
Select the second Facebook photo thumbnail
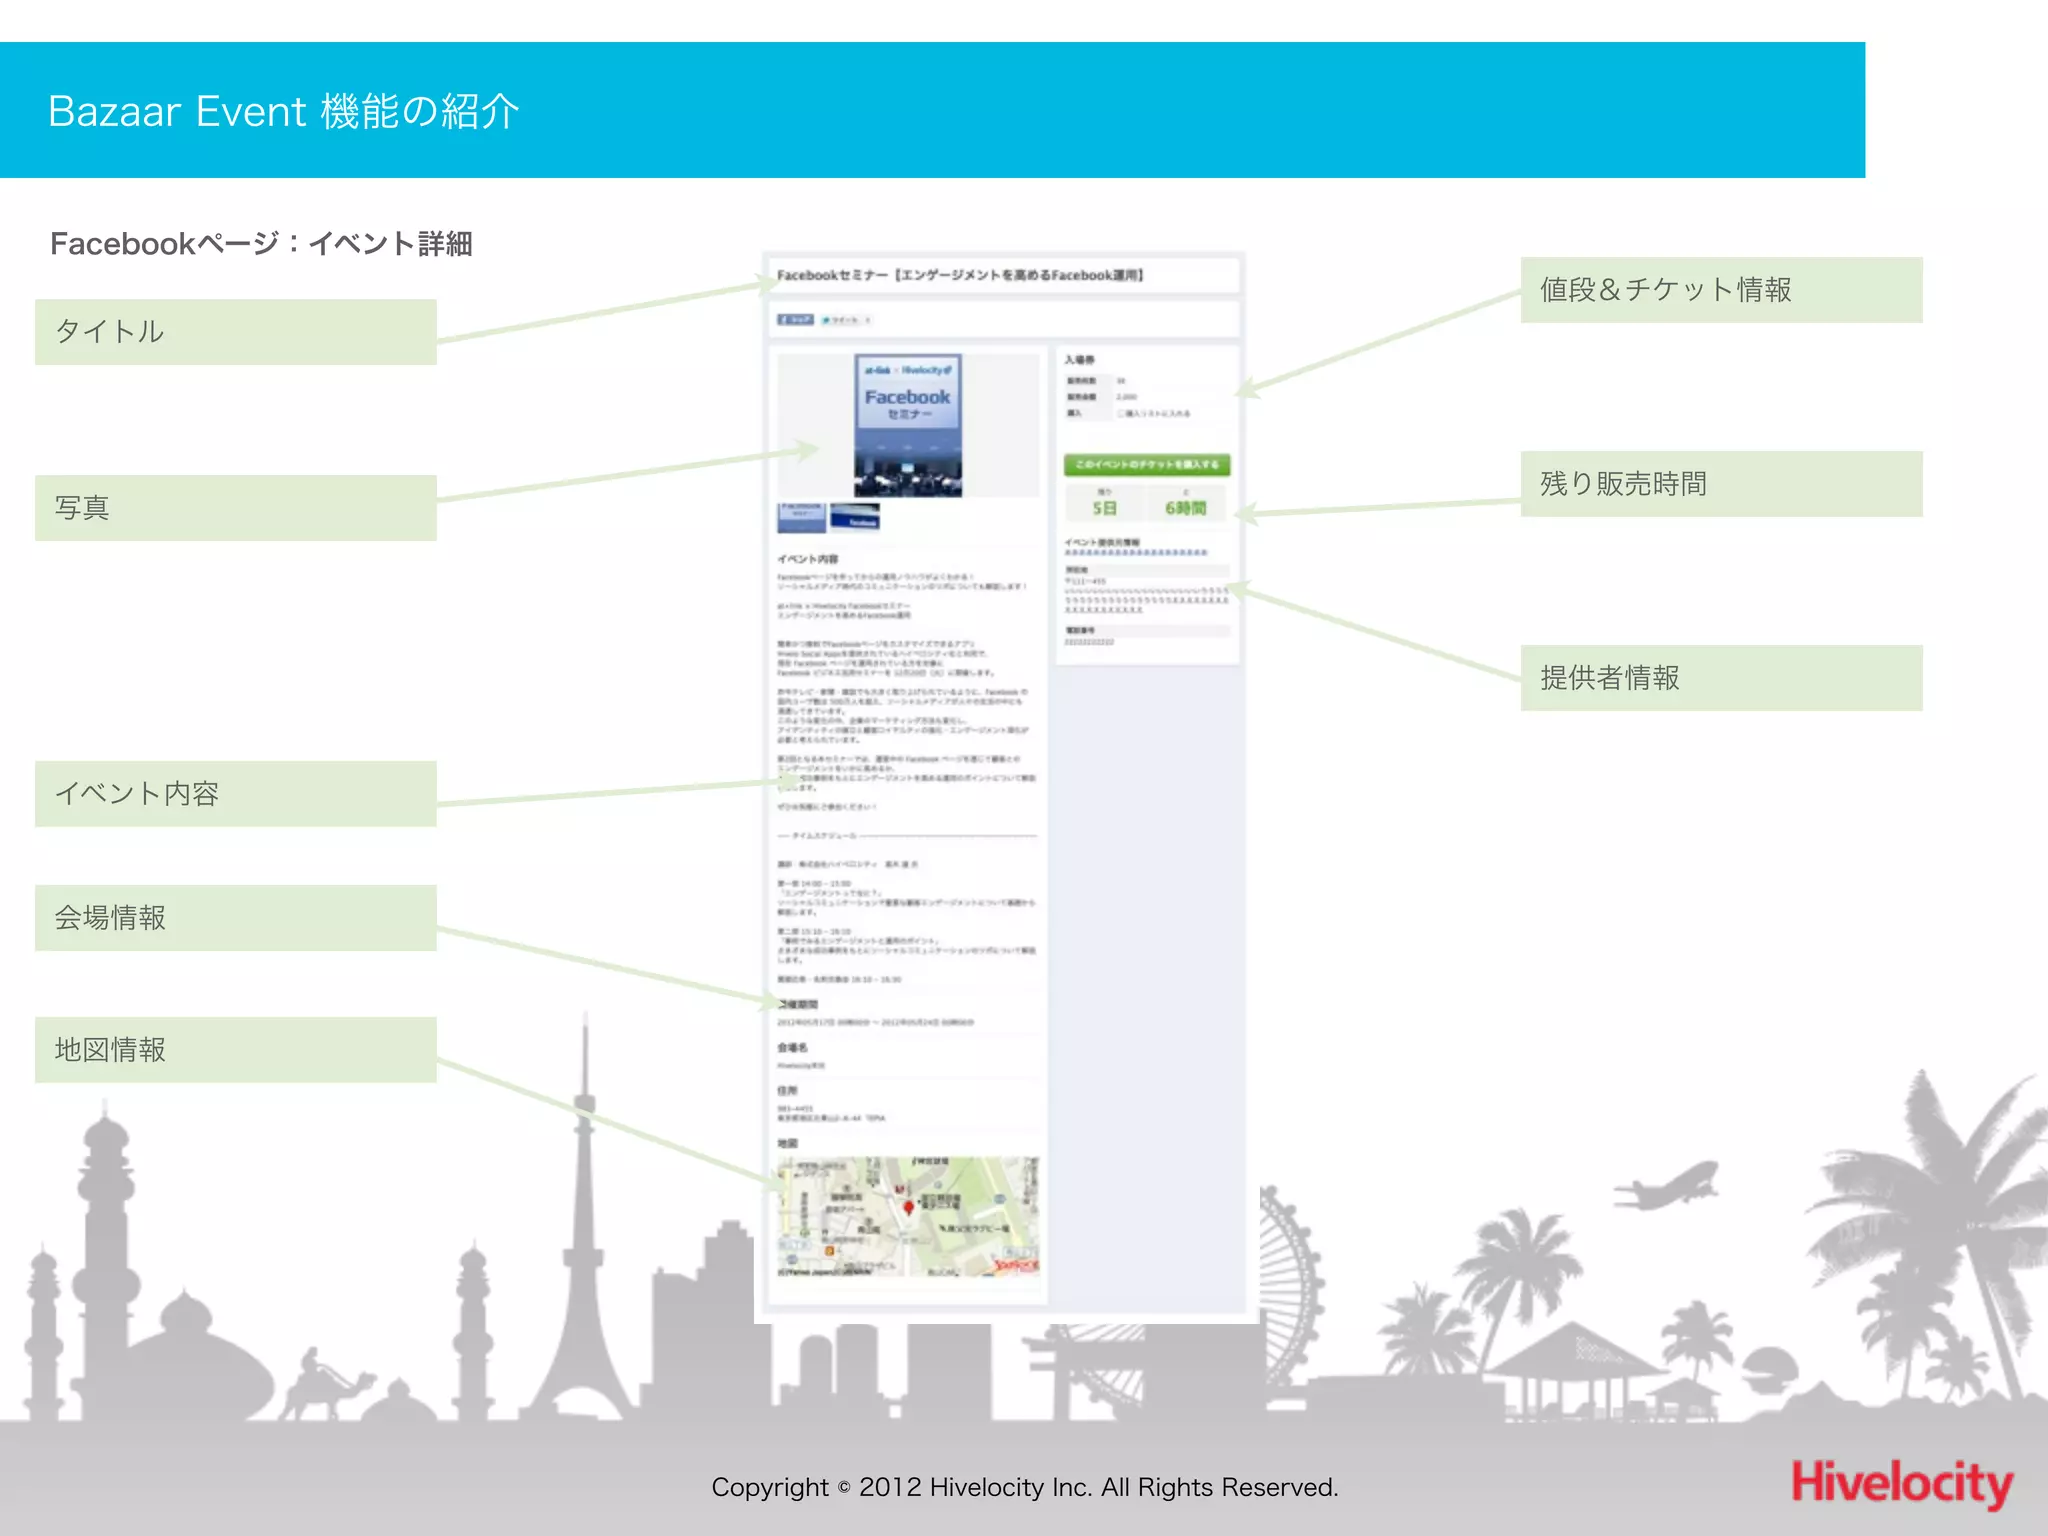(x=855, y=516)
